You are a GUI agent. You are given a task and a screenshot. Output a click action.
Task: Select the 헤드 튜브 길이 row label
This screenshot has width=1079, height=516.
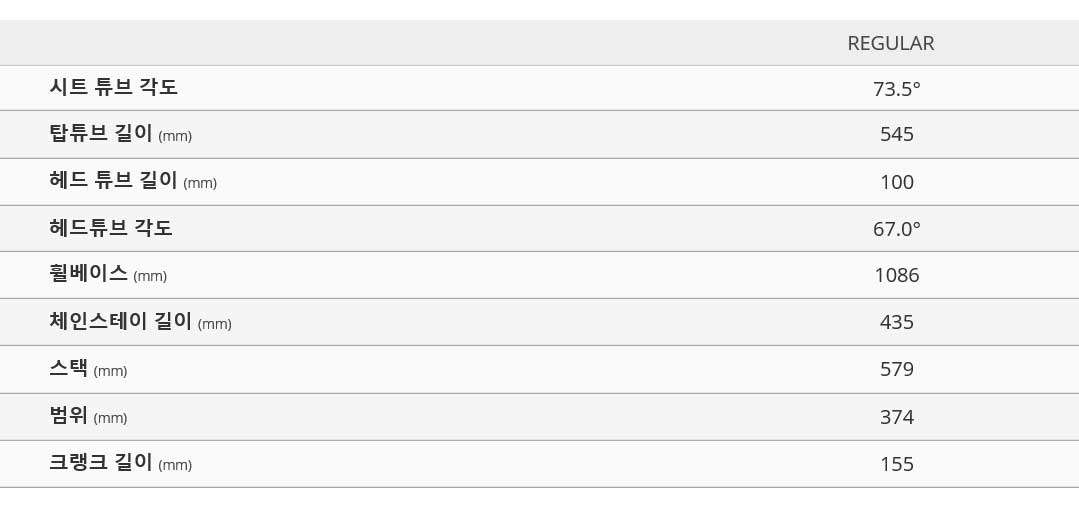[x=114, y=181]
